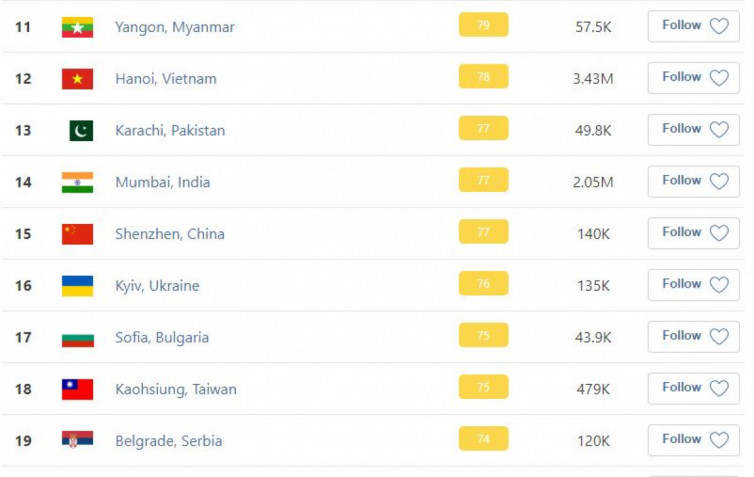Viewport: 754px width, 477px height.
Task: Click the China flag icon
Action: (x=77, y=234)
